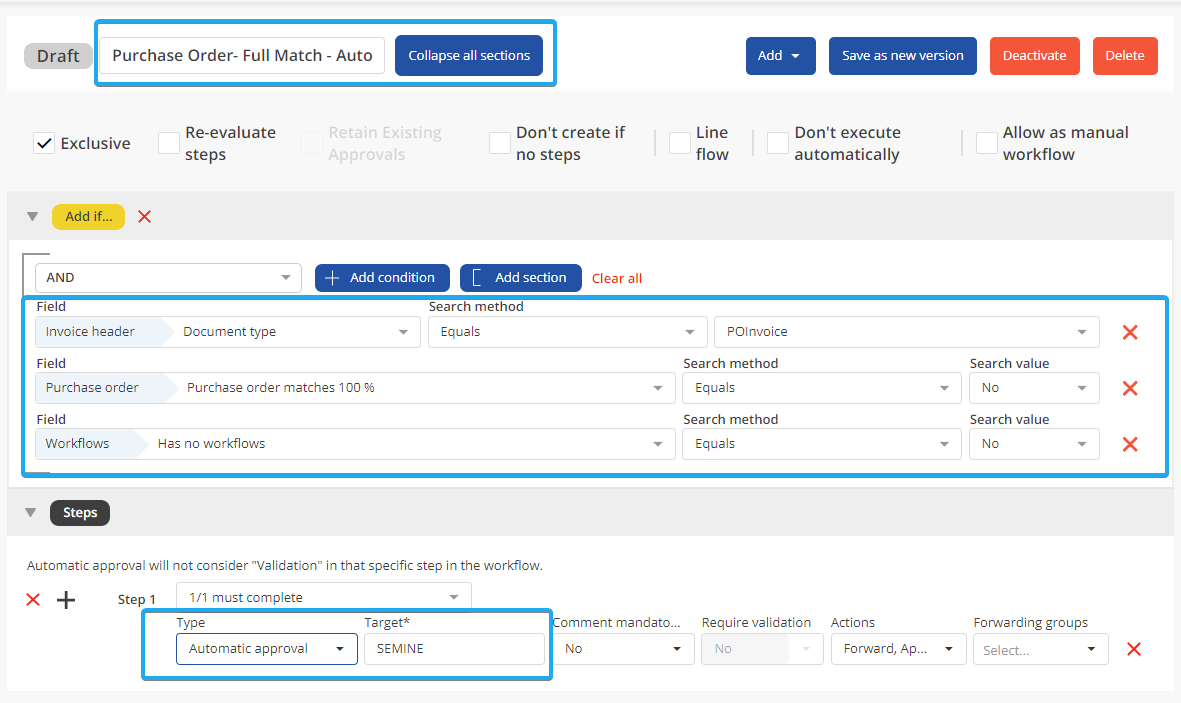Collapse the Add if section triangle
This screenshot has height=703, width=1181.
coord(32,216)
